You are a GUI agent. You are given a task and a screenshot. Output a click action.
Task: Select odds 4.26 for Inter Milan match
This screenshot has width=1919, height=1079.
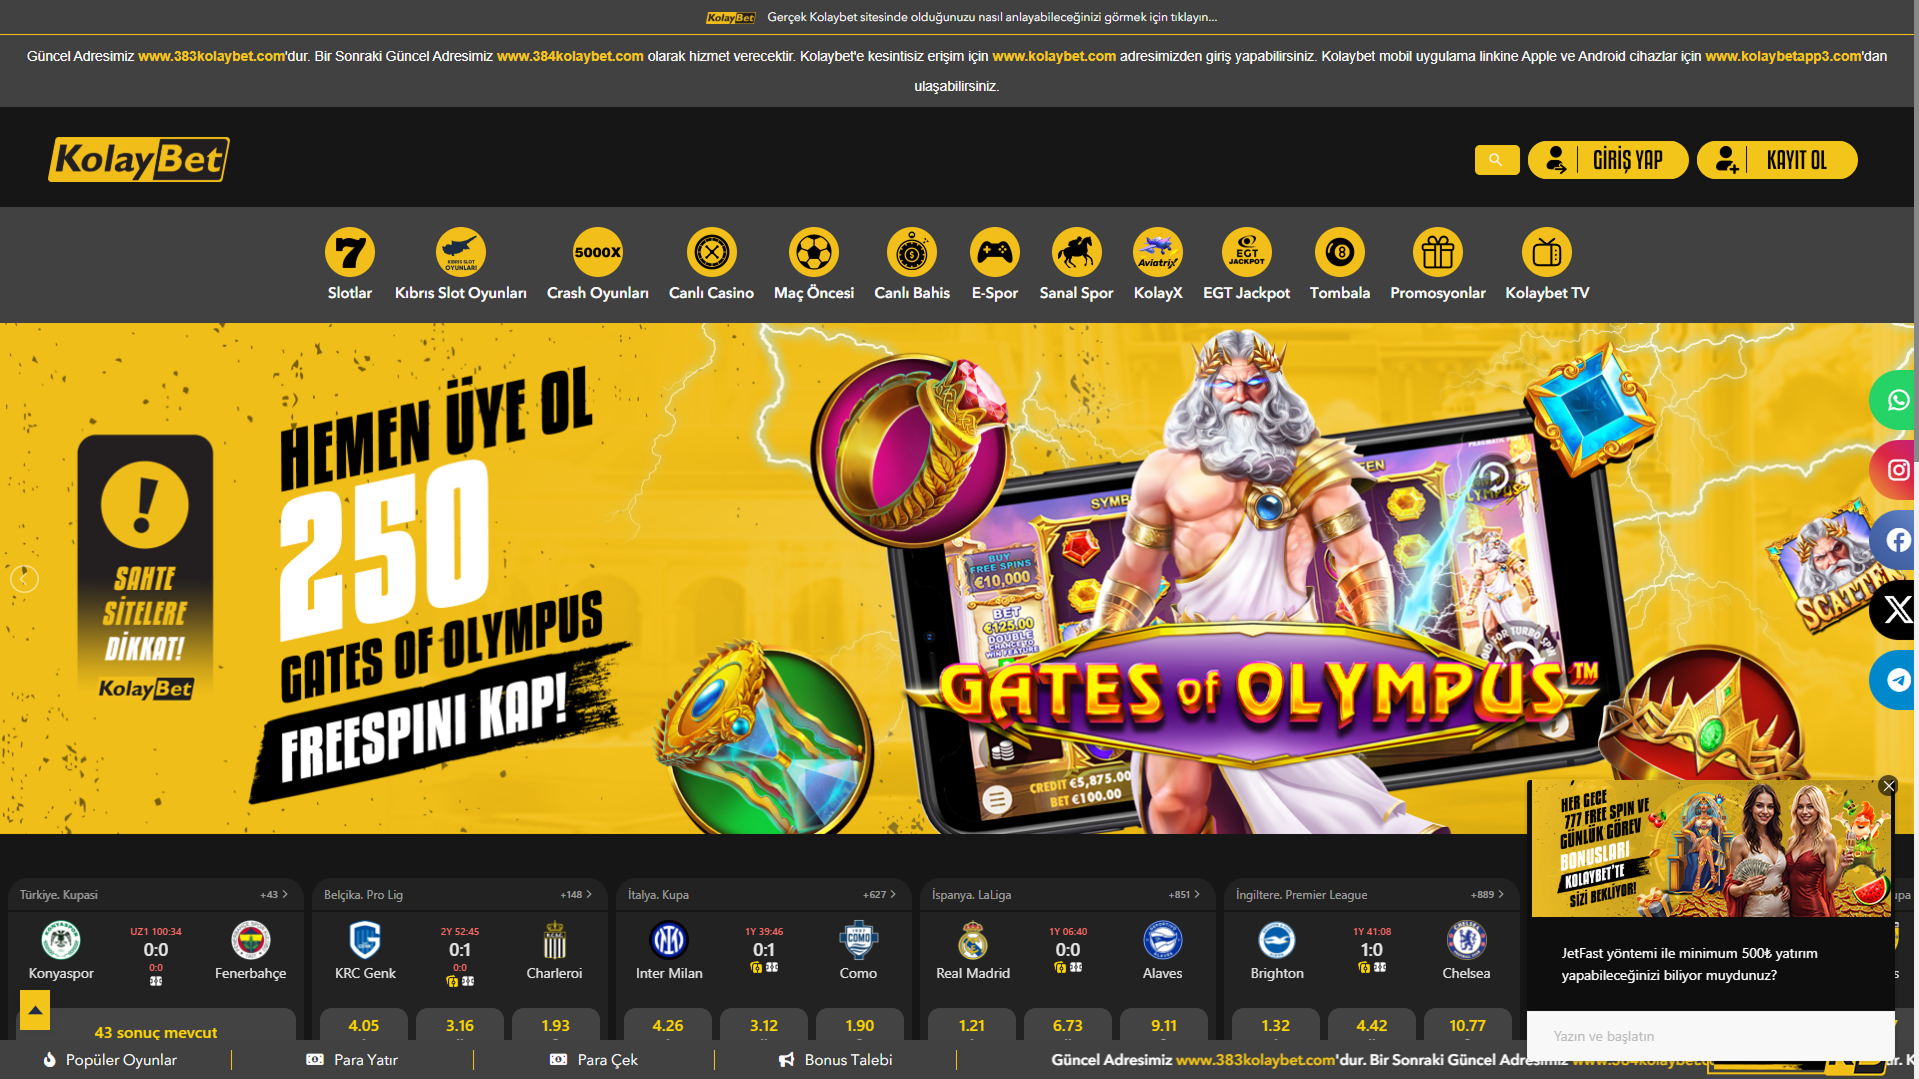point(668,1025)
